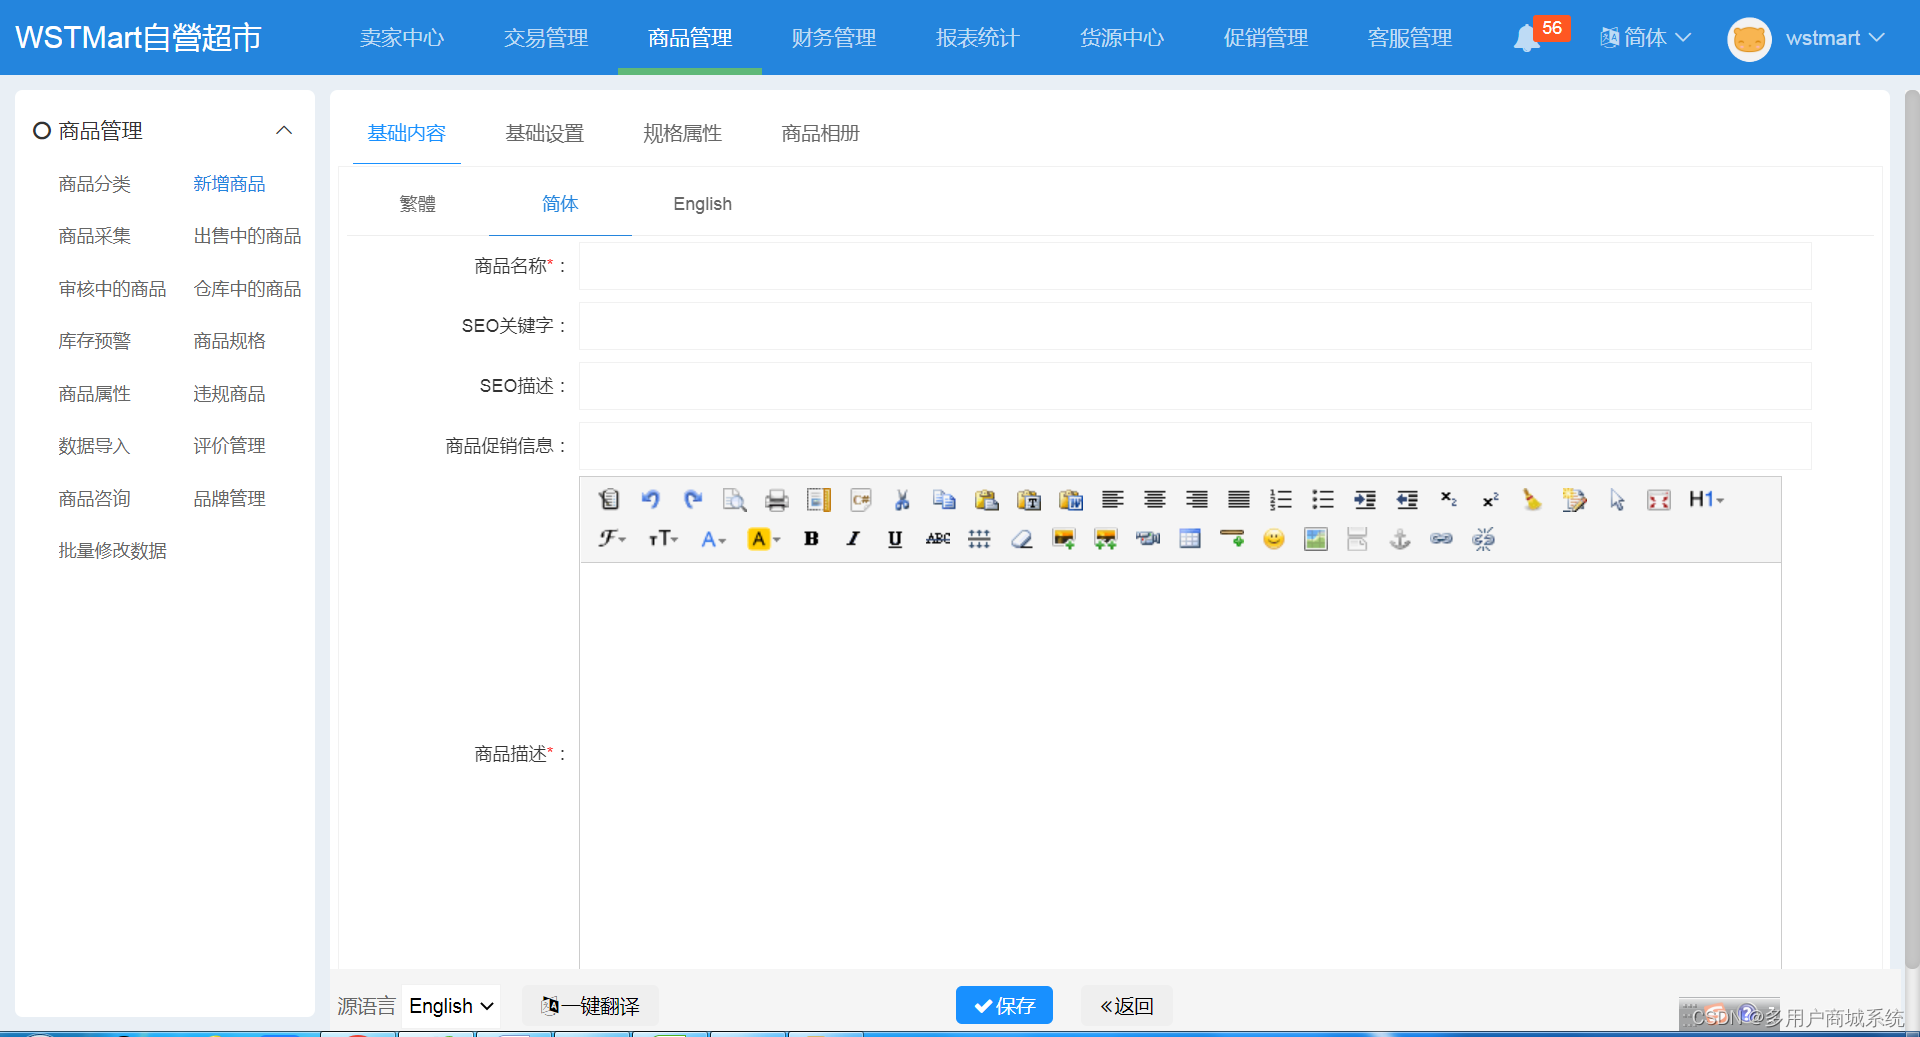Viewport: 1920px width, 1037px height.
Task: Open yellow highlight color picker
Action: click(x=764, y=539)
